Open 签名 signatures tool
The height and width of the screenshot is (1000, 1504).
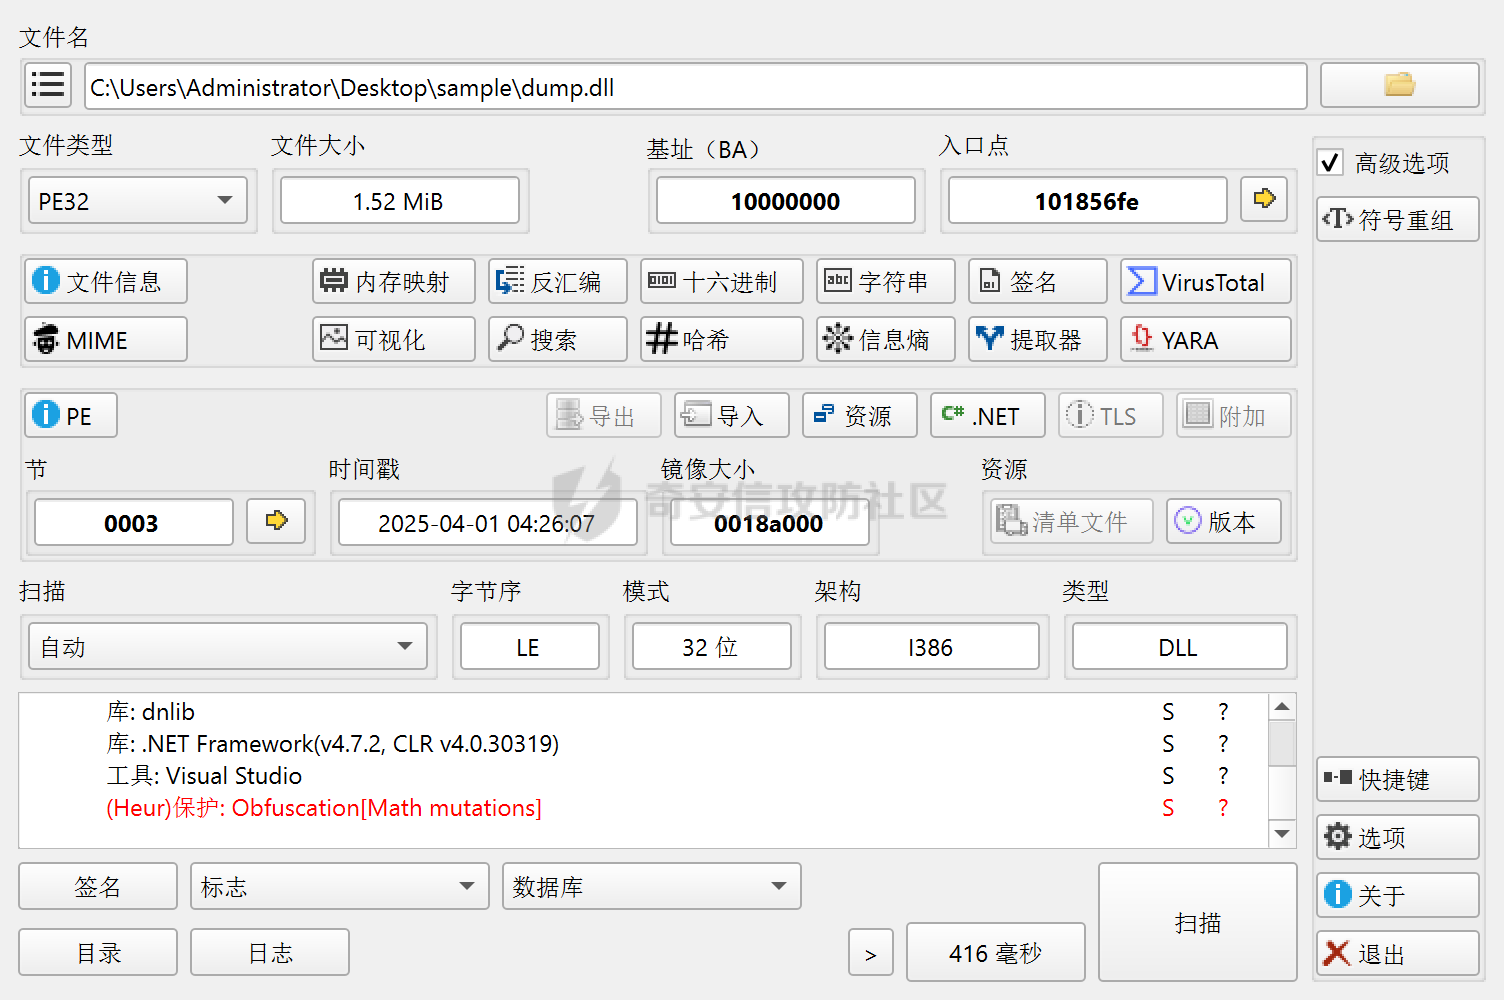click(1038, 281)
